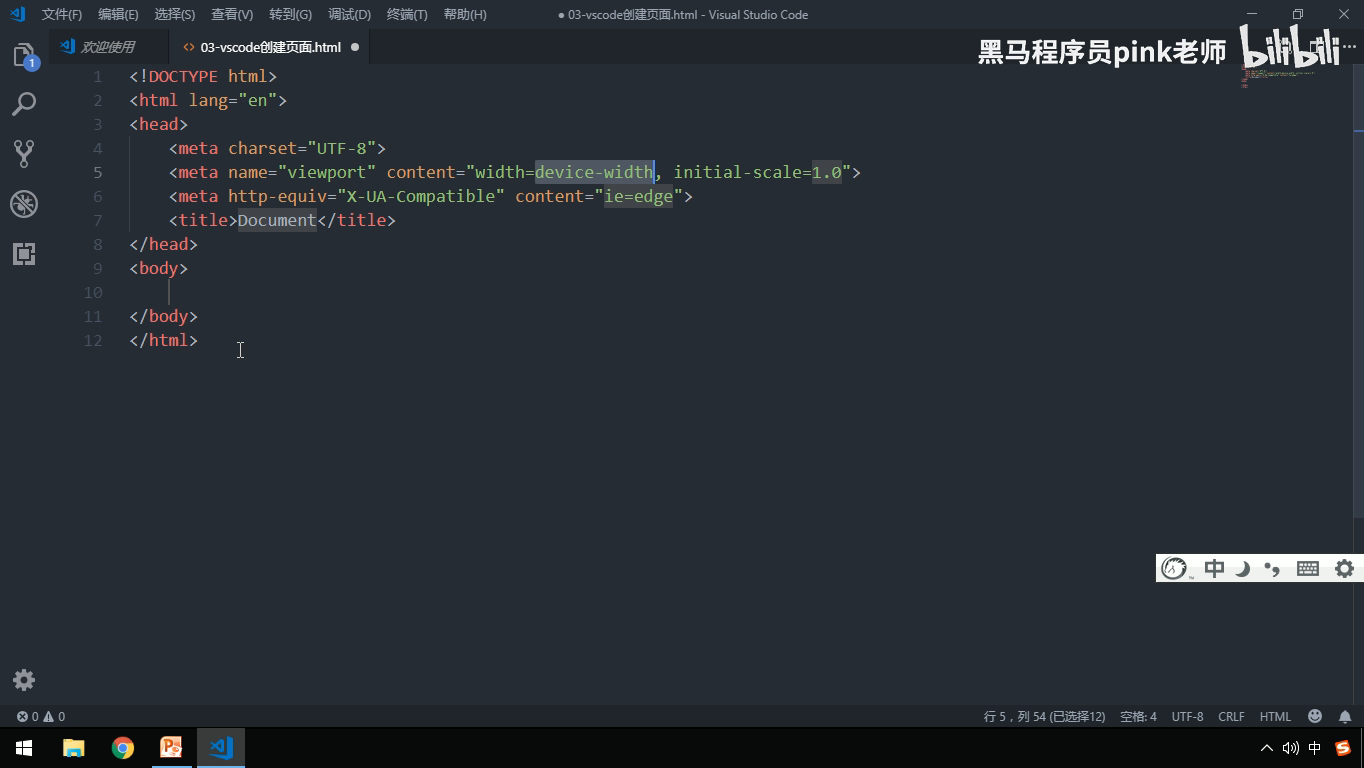Open the 文件(F) menu
Image resolution: width=1364 pixels, height=768 pixels.
[62, 14]
